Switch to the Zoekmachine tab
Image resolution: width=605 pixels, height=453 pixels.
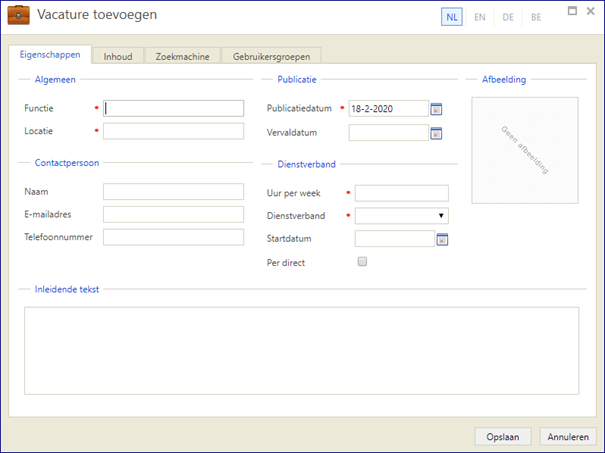pyautogui.click(x=183, y=56)
